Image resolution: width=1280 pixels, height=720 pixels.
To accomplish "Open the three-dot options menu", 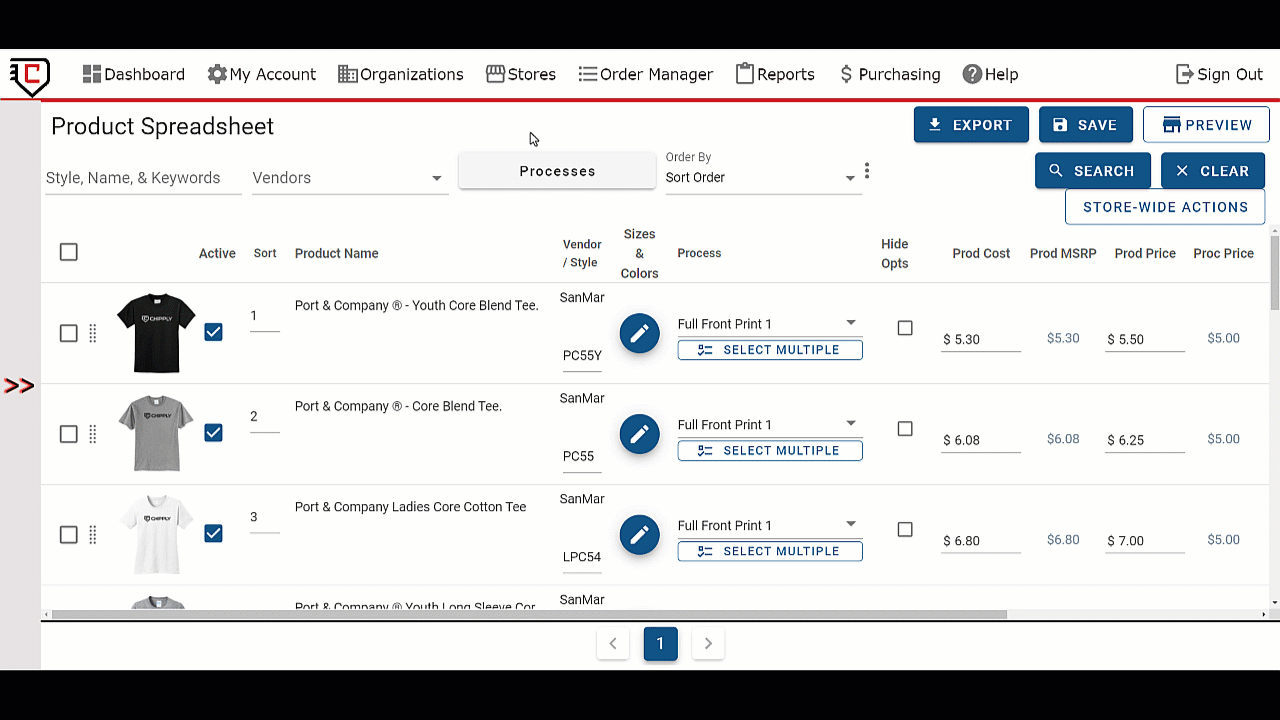I will click(867, 171).
